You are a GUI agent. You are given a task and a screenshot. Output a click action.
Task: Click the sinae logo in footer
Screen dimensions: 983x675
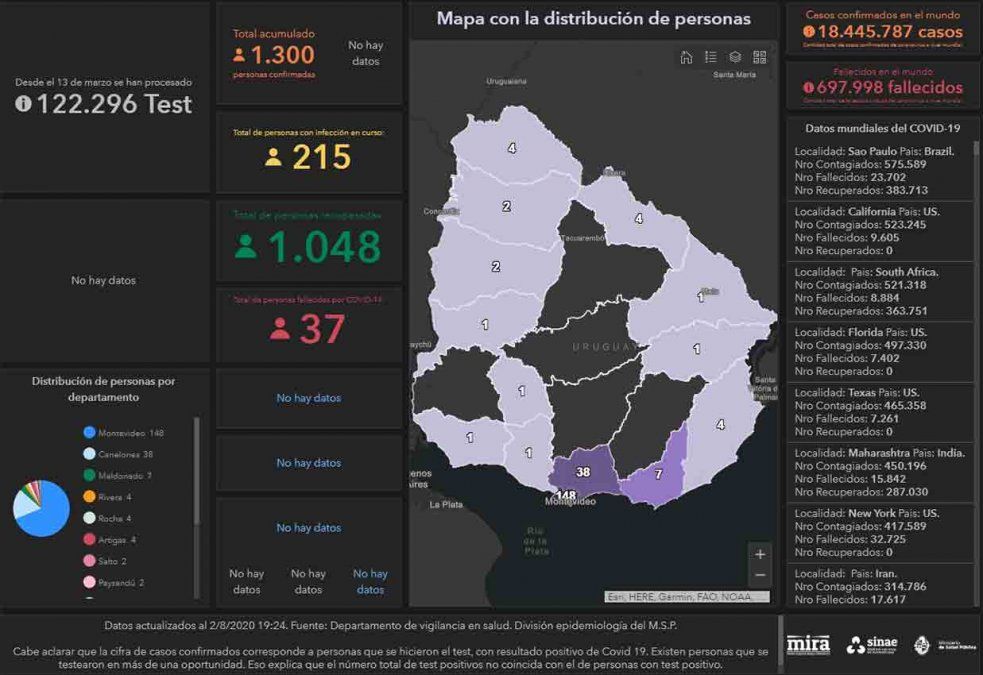872,645
